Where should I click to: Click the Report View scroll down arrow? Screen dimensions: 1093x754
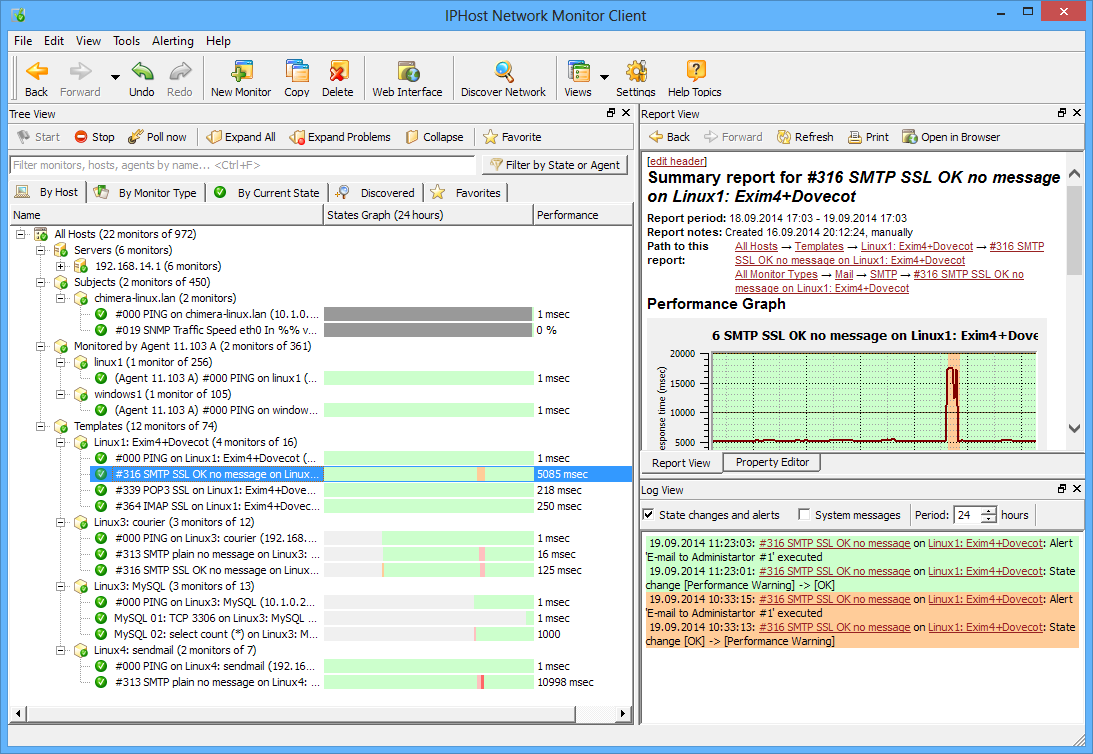[x=1074, y=428]
